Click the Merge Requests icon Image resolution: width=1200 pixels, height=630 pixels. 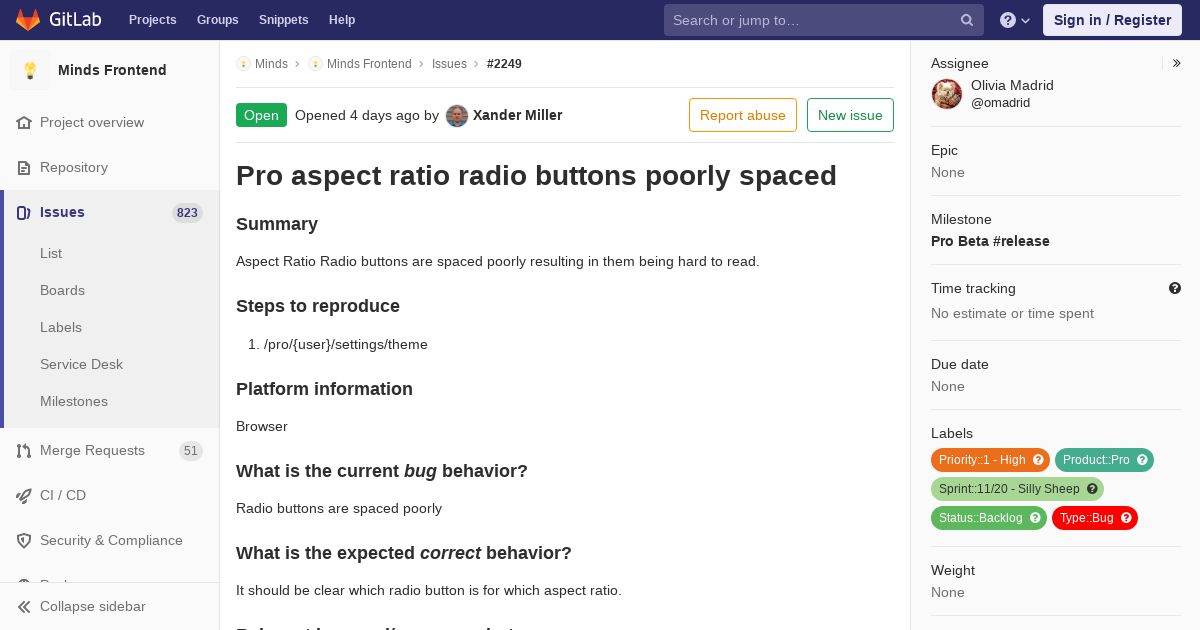(24, 450)
